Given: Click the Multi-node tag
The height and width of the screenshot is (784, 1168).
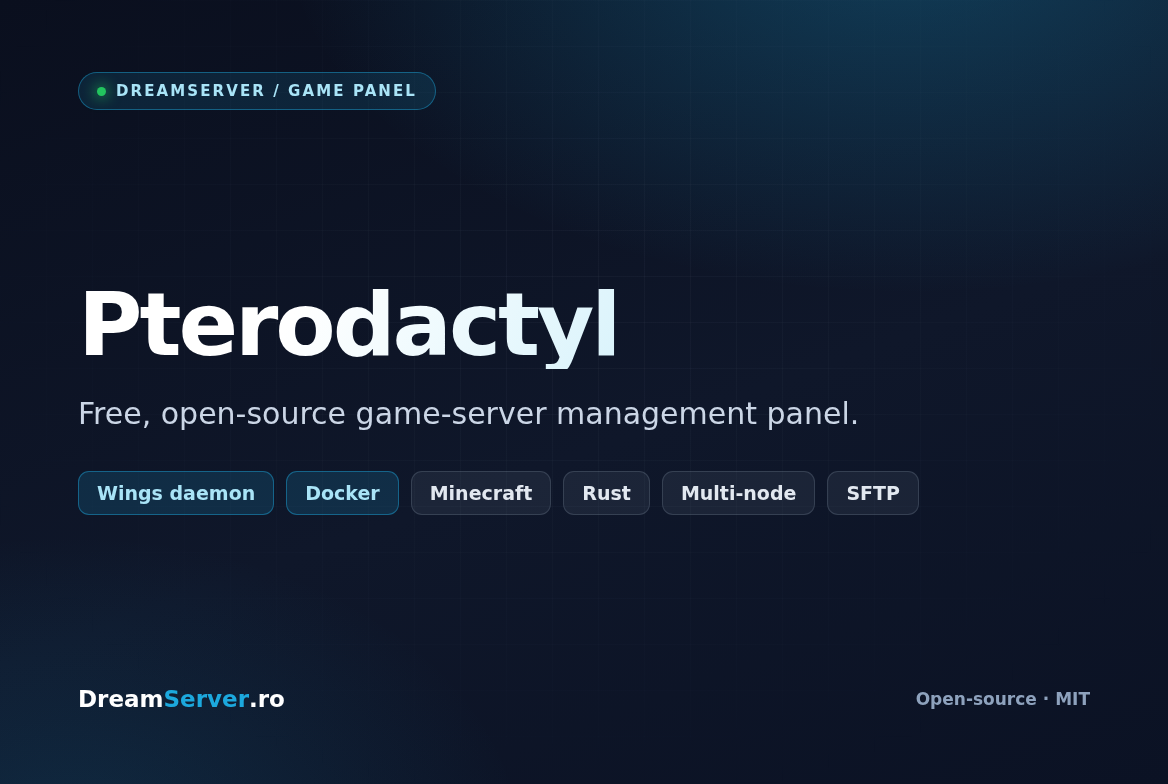Looking at the screenshot, I should pos(738,493).
